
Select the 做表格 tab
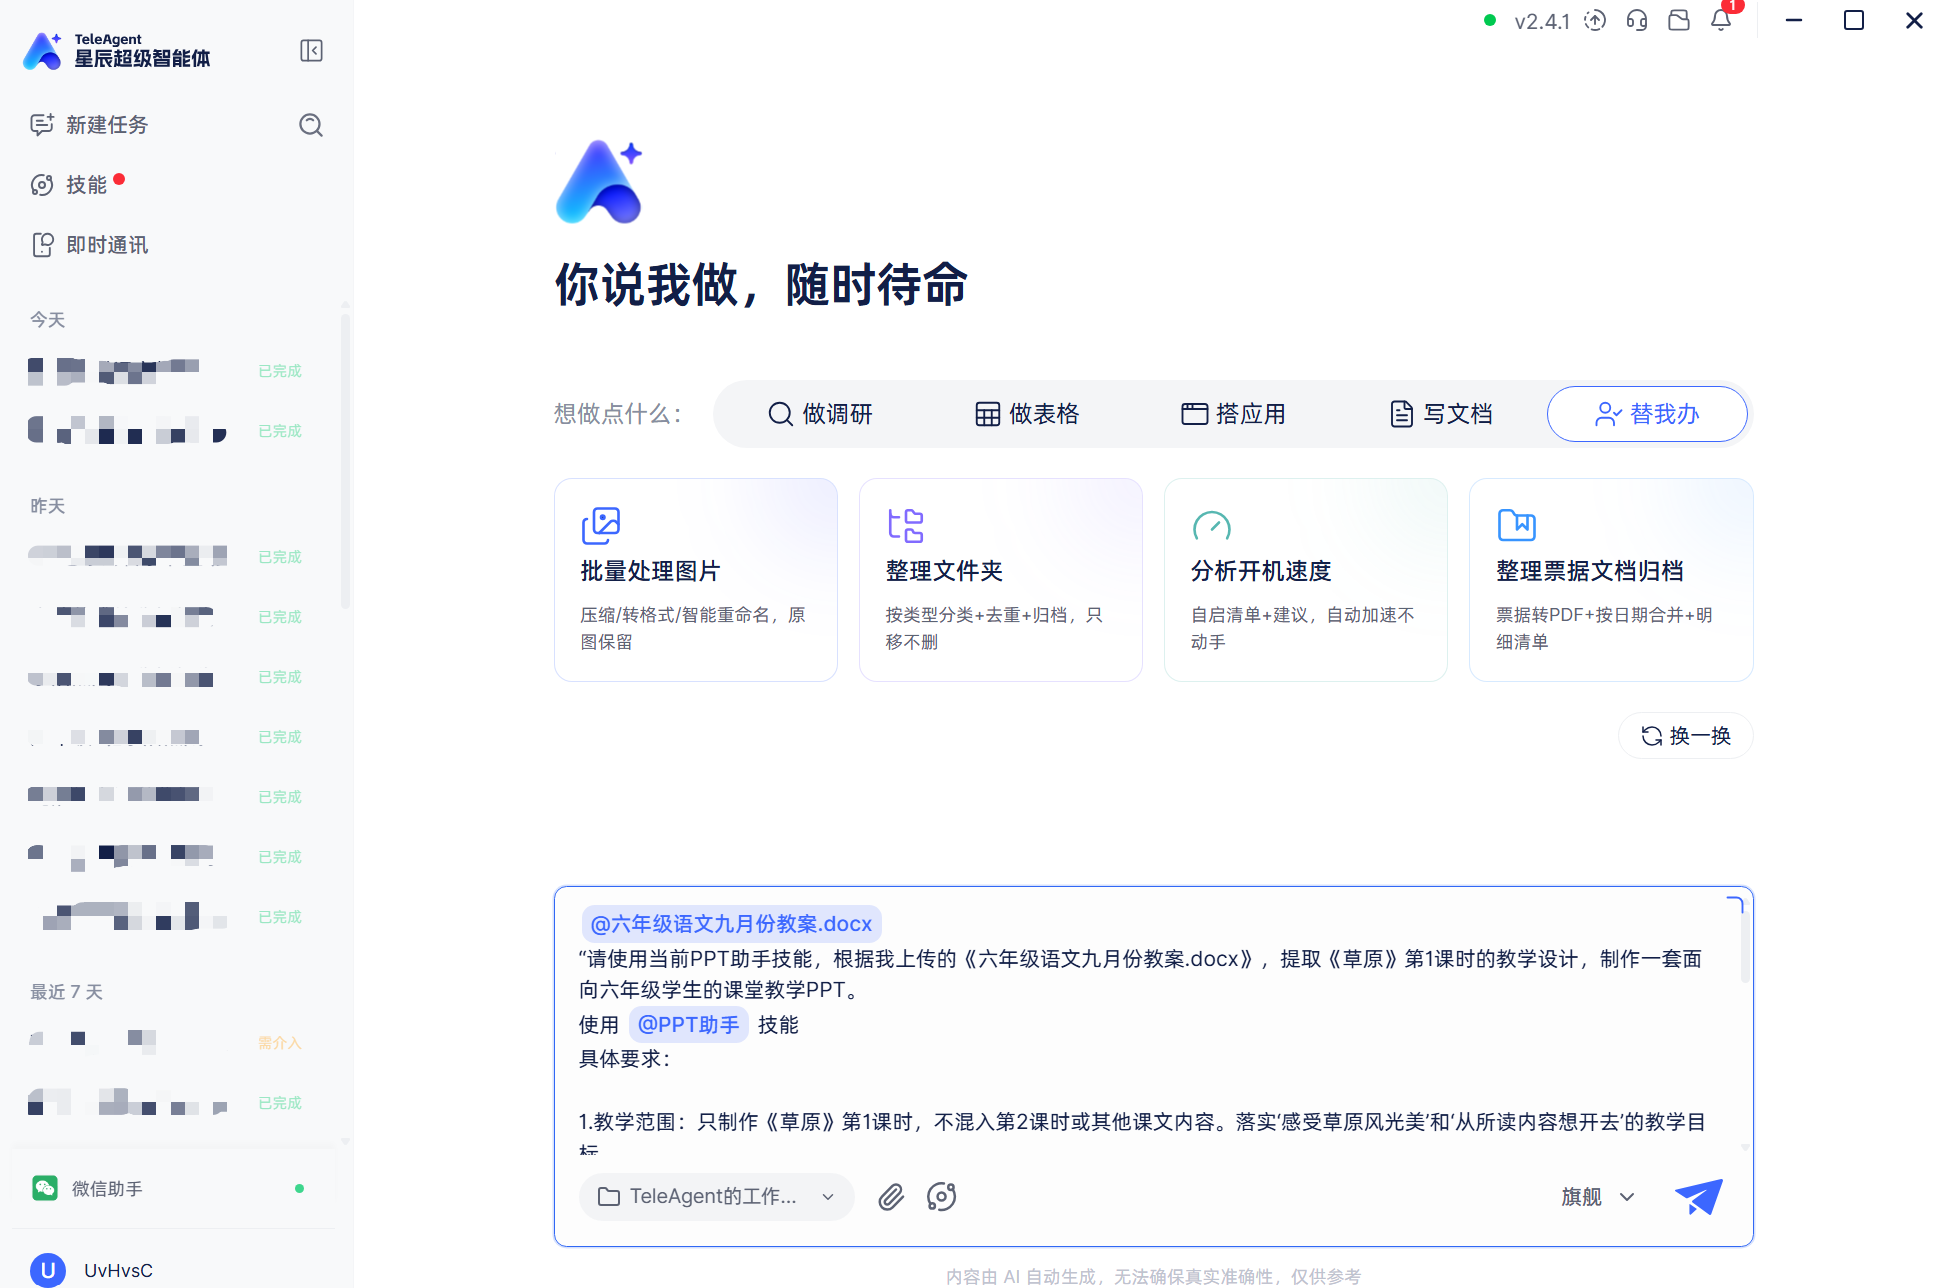click(x=1027, y=414)
